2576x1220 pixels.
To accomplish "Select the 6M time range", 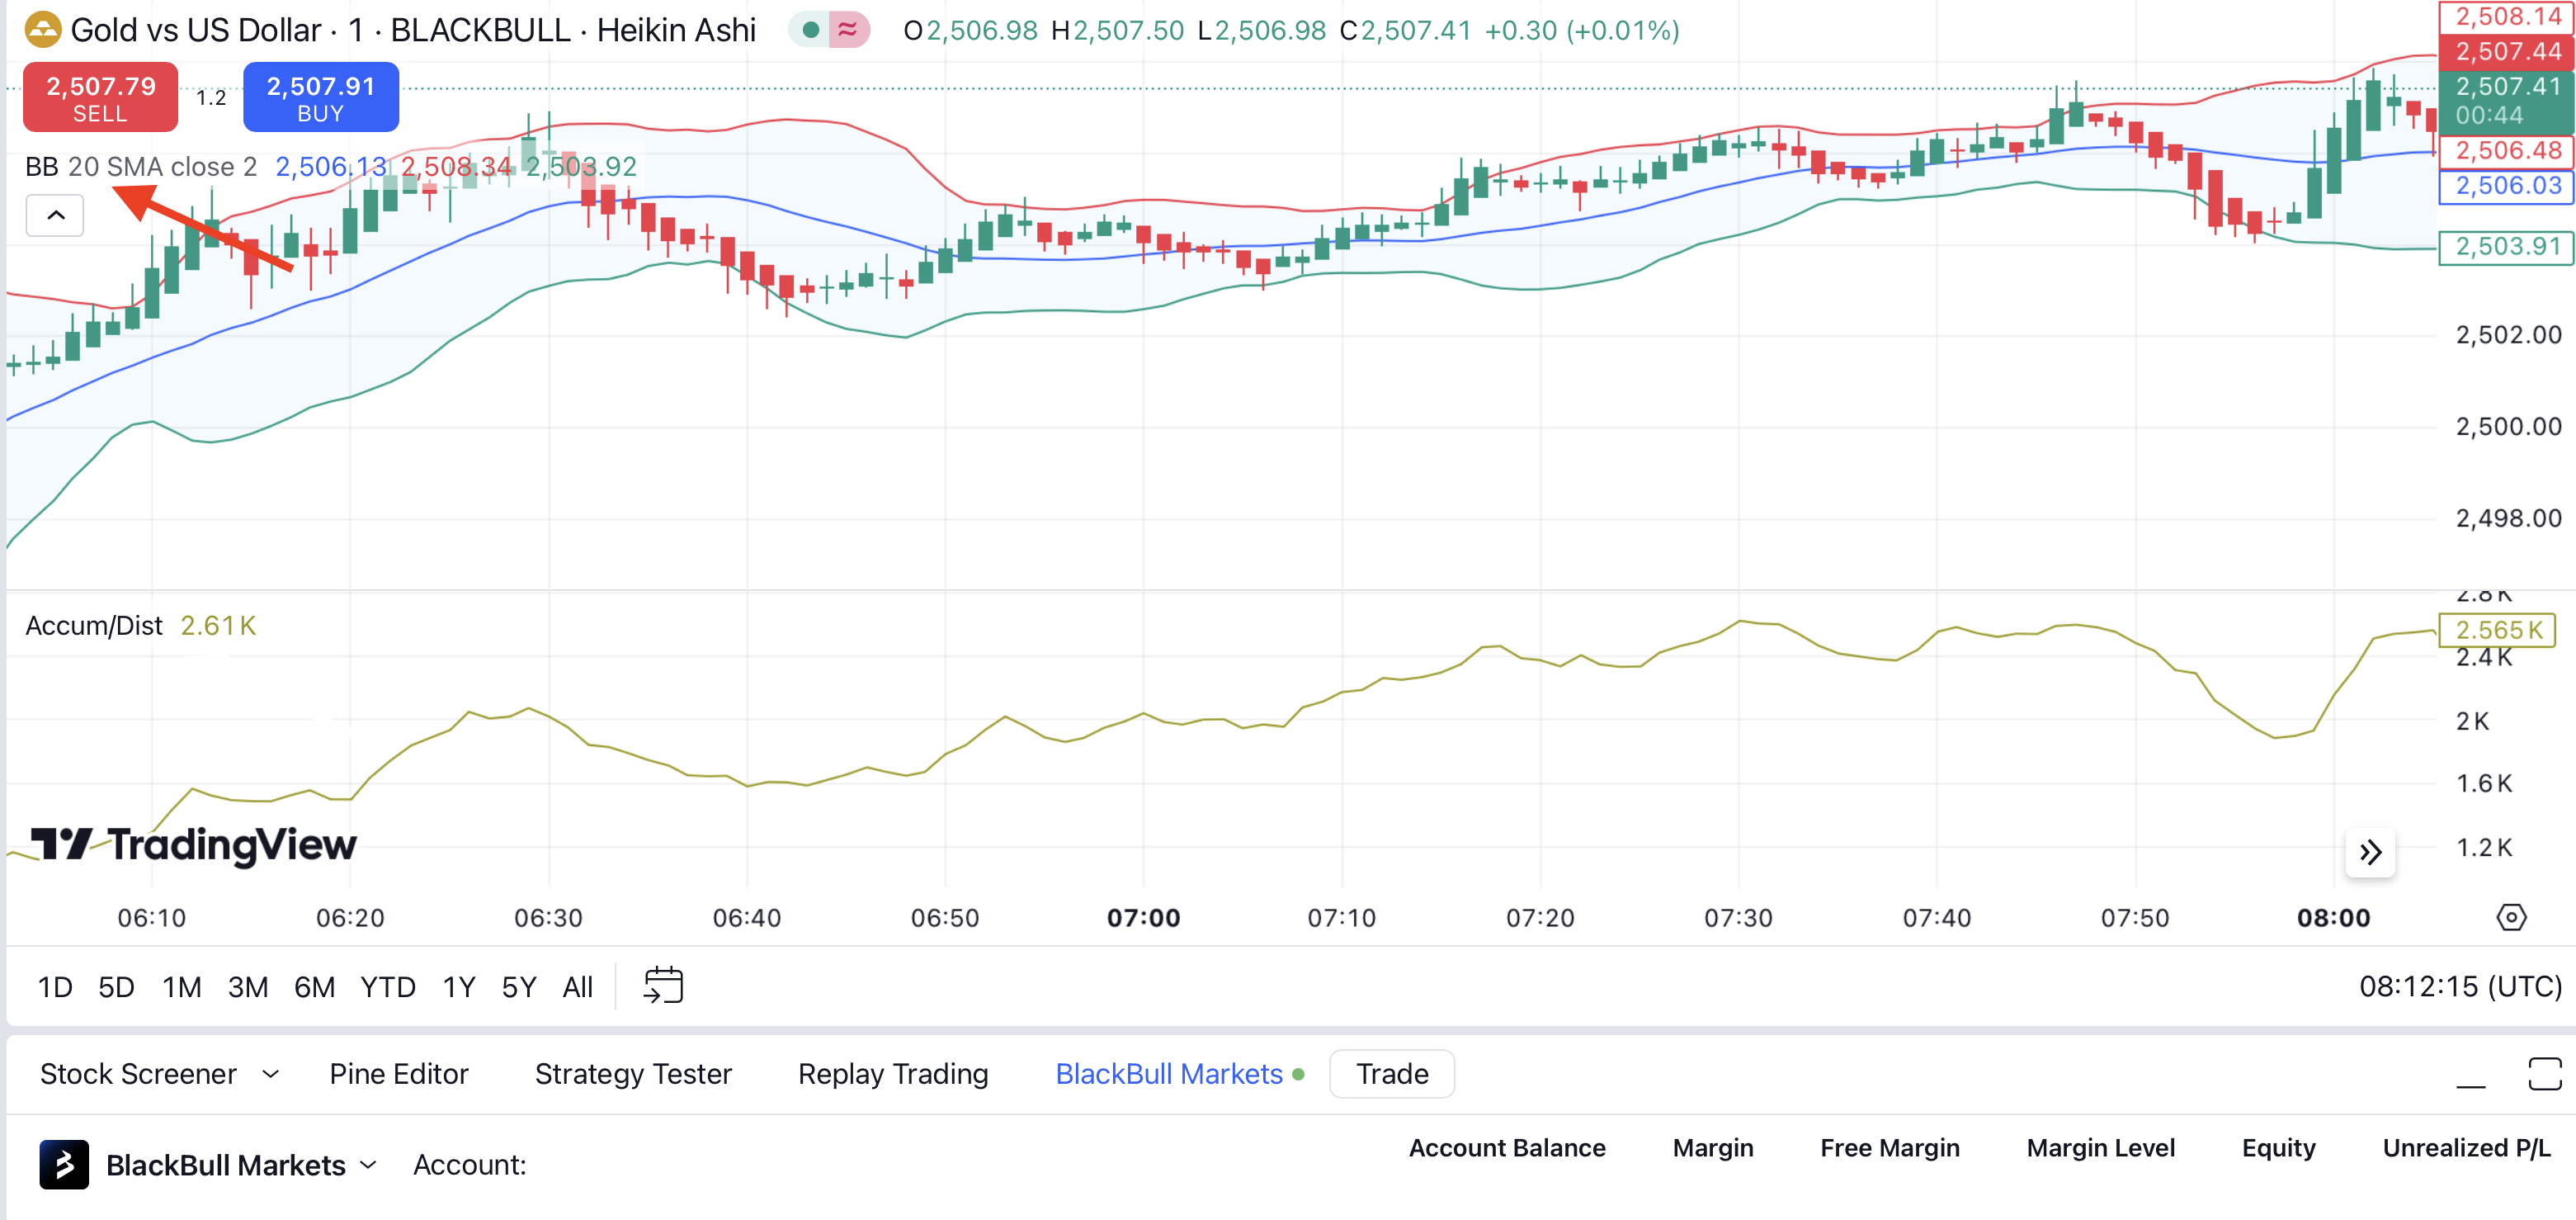I will (314, 988).
